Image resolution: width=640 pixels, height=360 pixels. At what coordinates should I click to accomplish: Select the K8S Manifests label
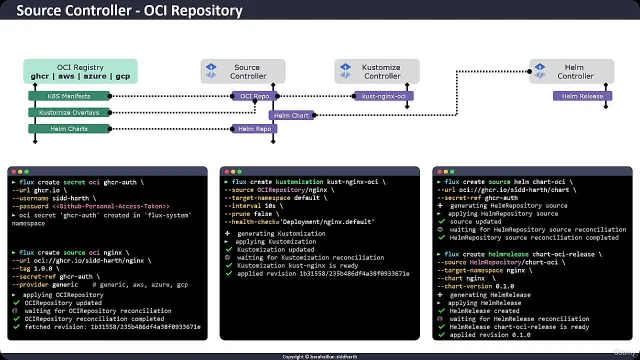tap(69, 96)
